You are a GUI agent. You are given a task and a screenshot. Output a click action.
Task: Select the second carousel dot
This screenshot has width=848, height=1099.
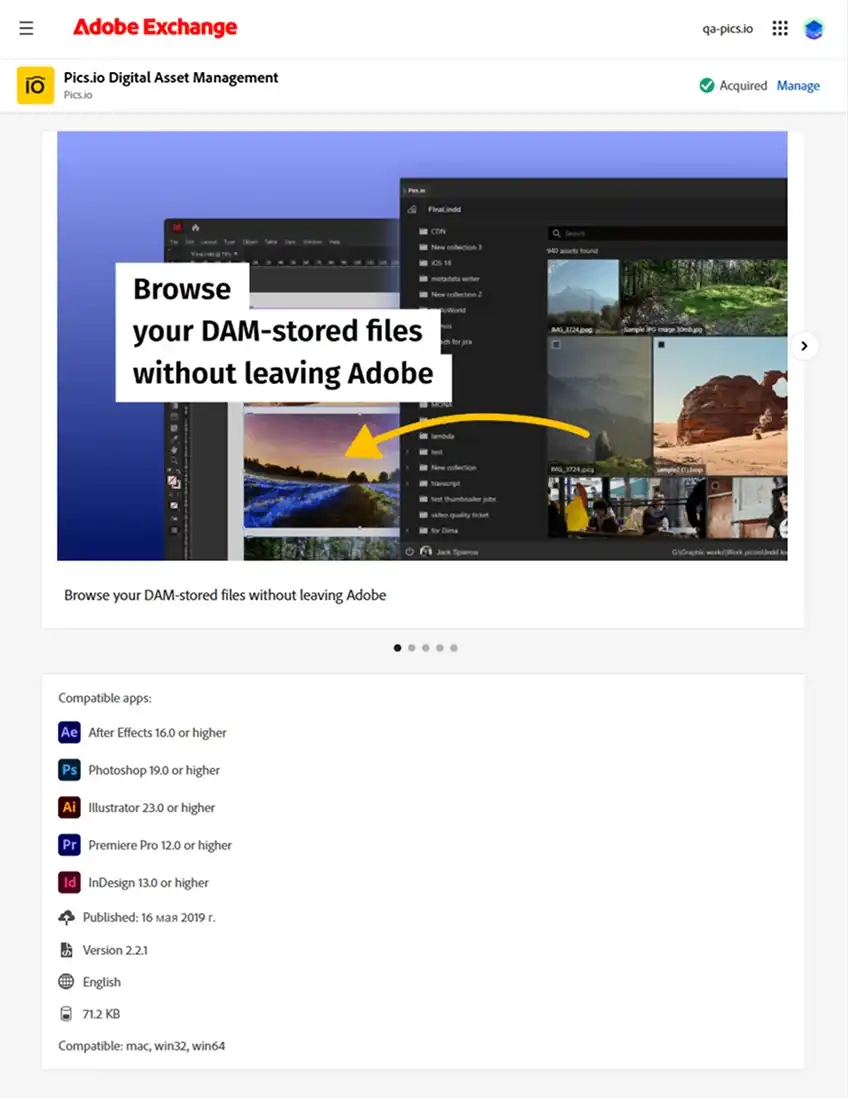pyautogui.click(x=411, y=648)
